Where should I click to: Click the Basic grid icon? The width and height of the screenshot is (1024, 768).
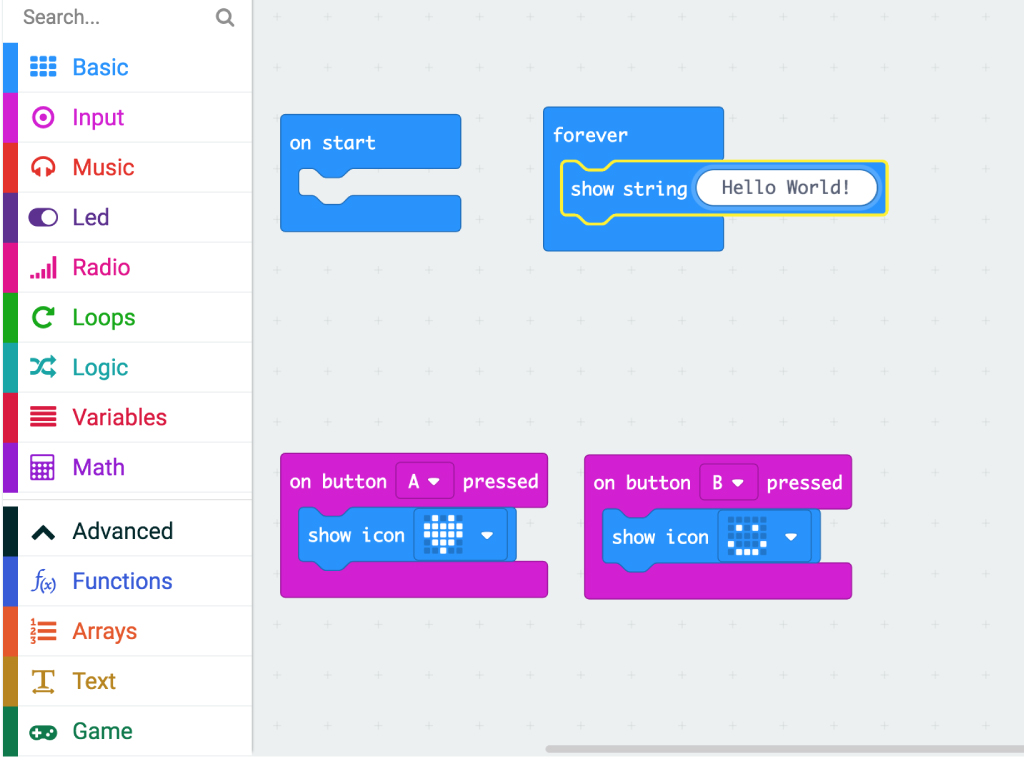tap(43, 67)
